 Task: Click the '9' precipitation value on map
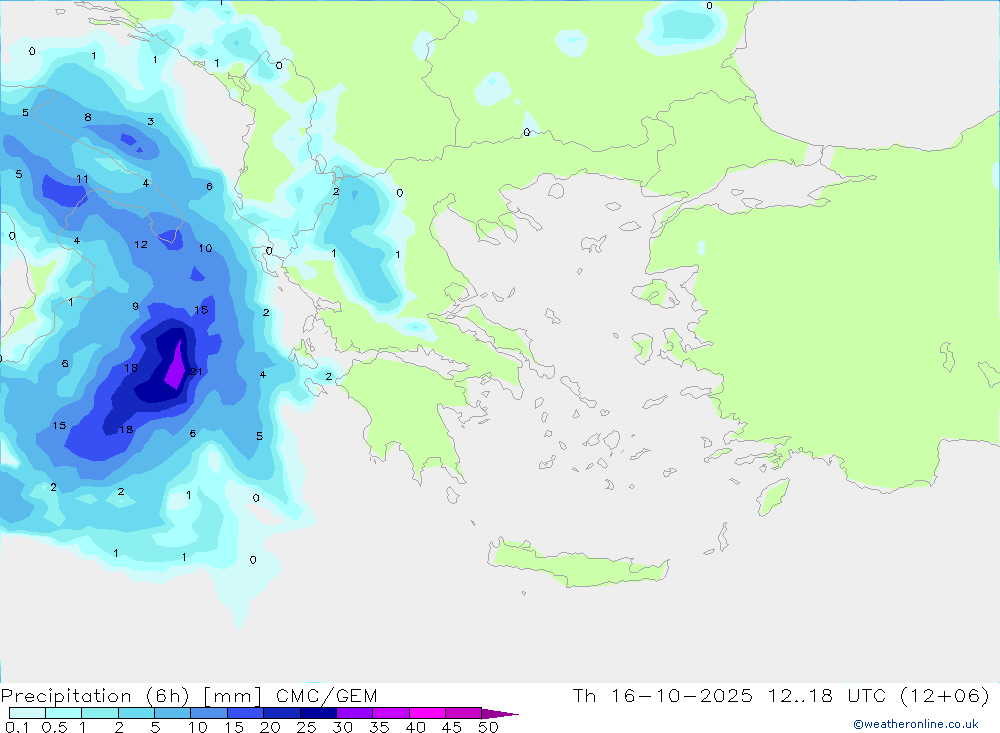[135, 306]
